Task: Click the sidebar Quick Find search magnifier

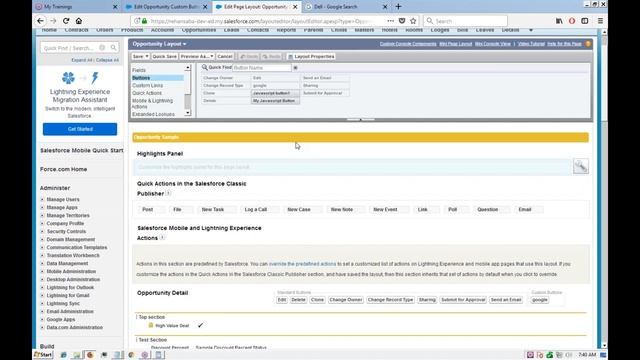Action: point(113,48)
